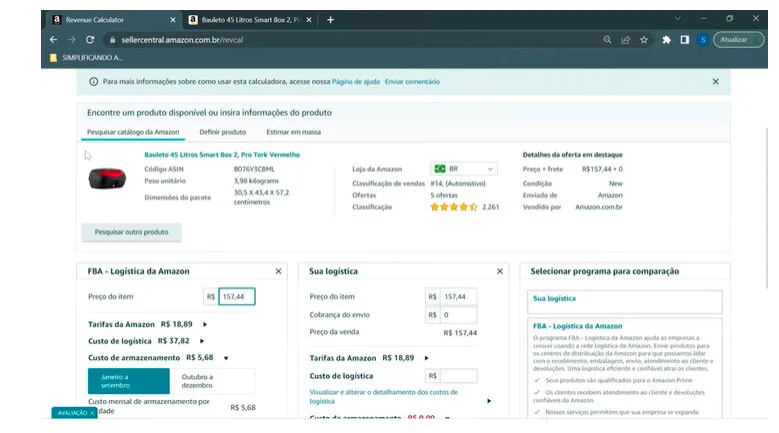Open the SIMPLIFICANDO A... bookmark folder
The image size is (779, 433).
[x=86, y=58]
